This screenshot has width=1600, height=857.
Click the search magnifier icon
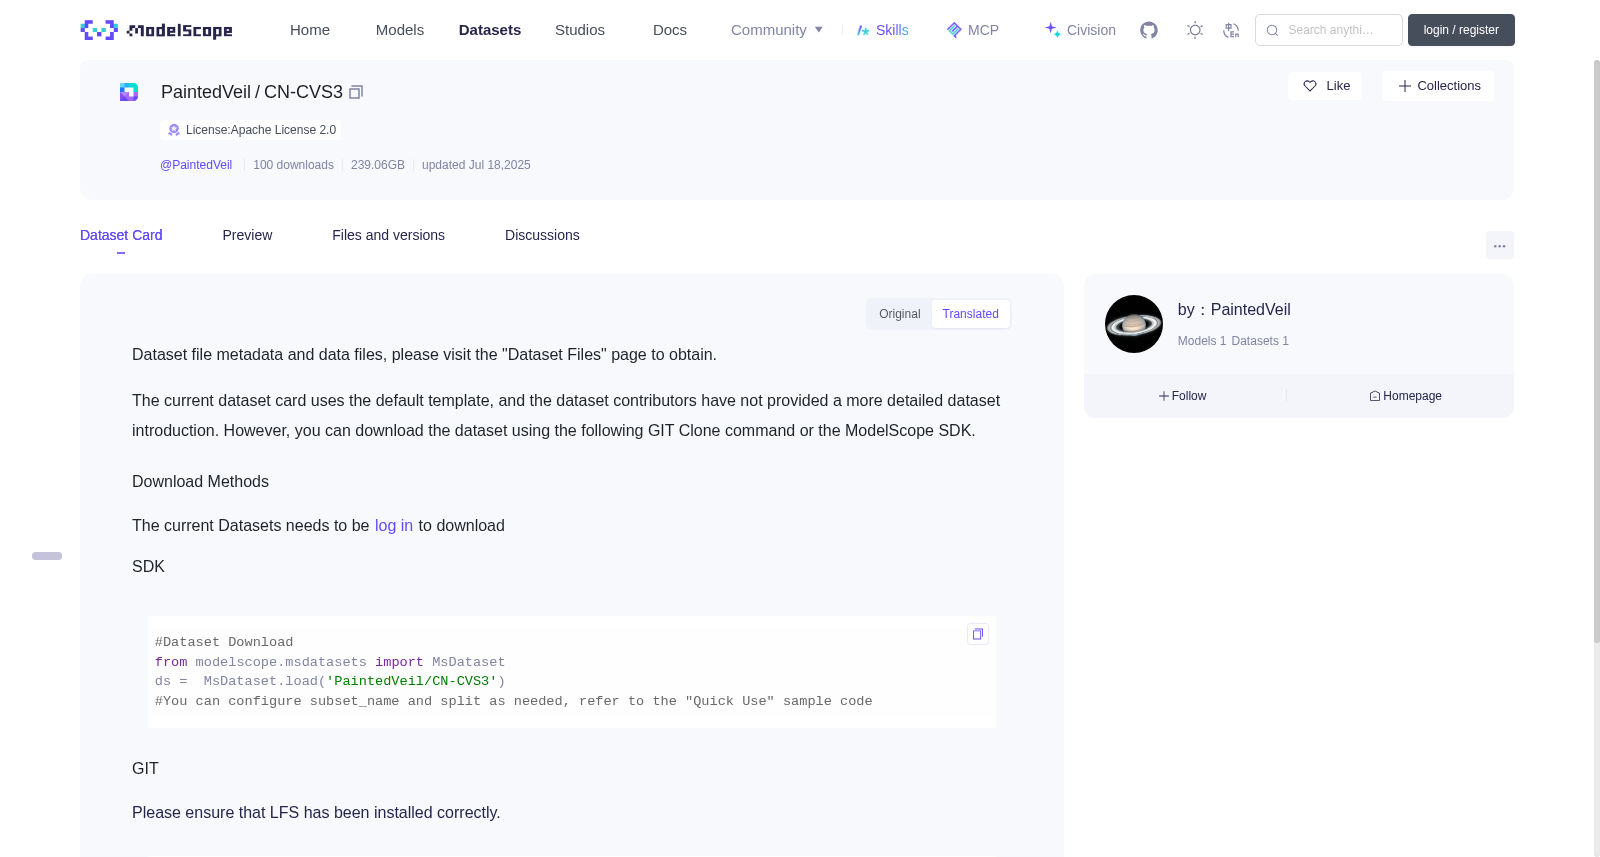[1272, 30]
